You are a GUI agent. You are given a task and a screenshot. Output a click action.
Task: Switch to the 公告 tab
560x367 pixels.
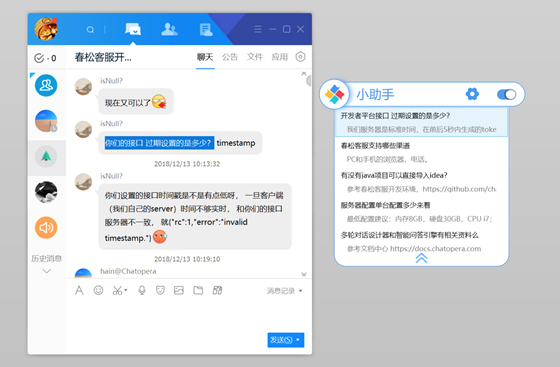click(230, 57)
